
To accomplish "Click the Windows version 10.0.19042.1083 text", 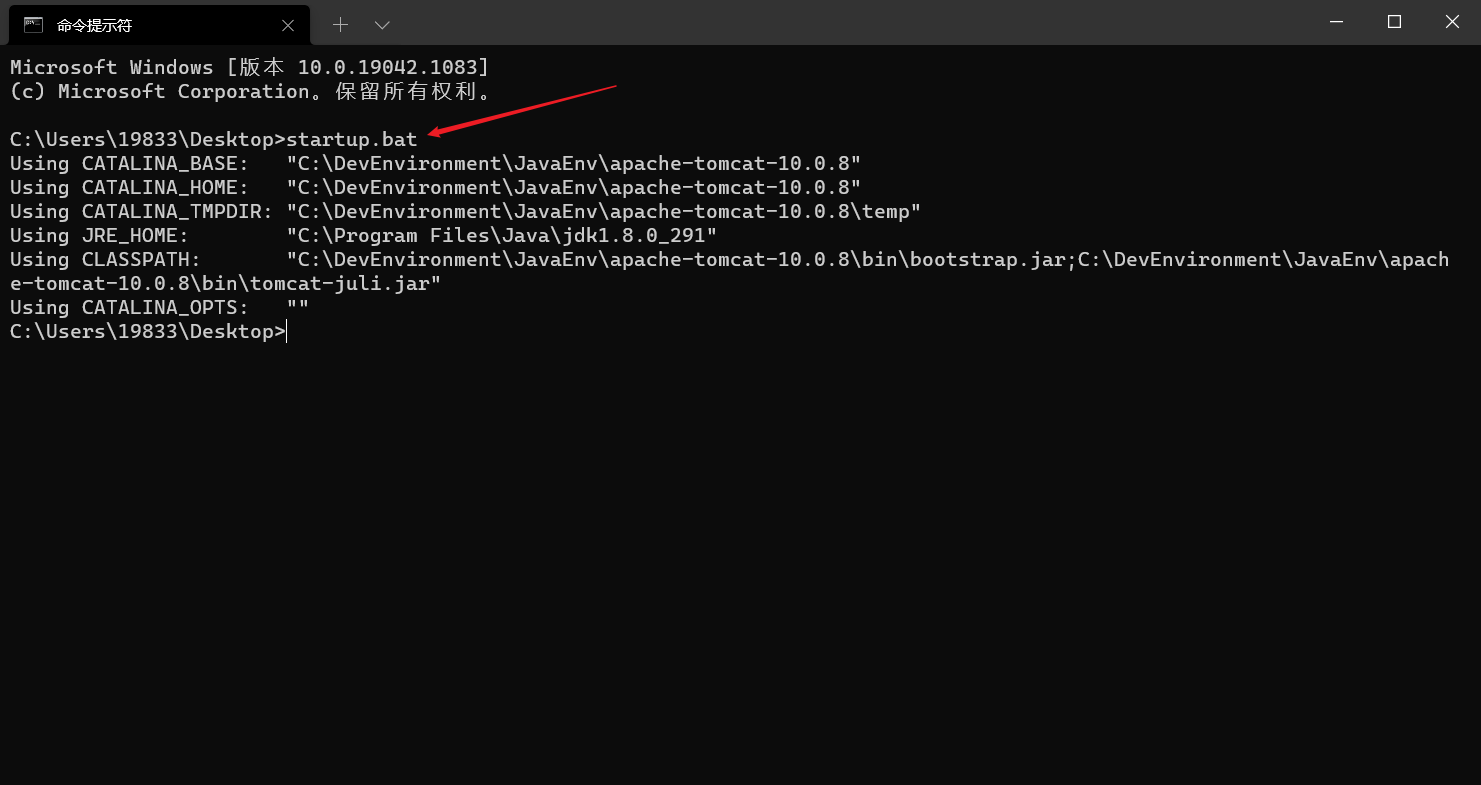I will pos(388,67).
